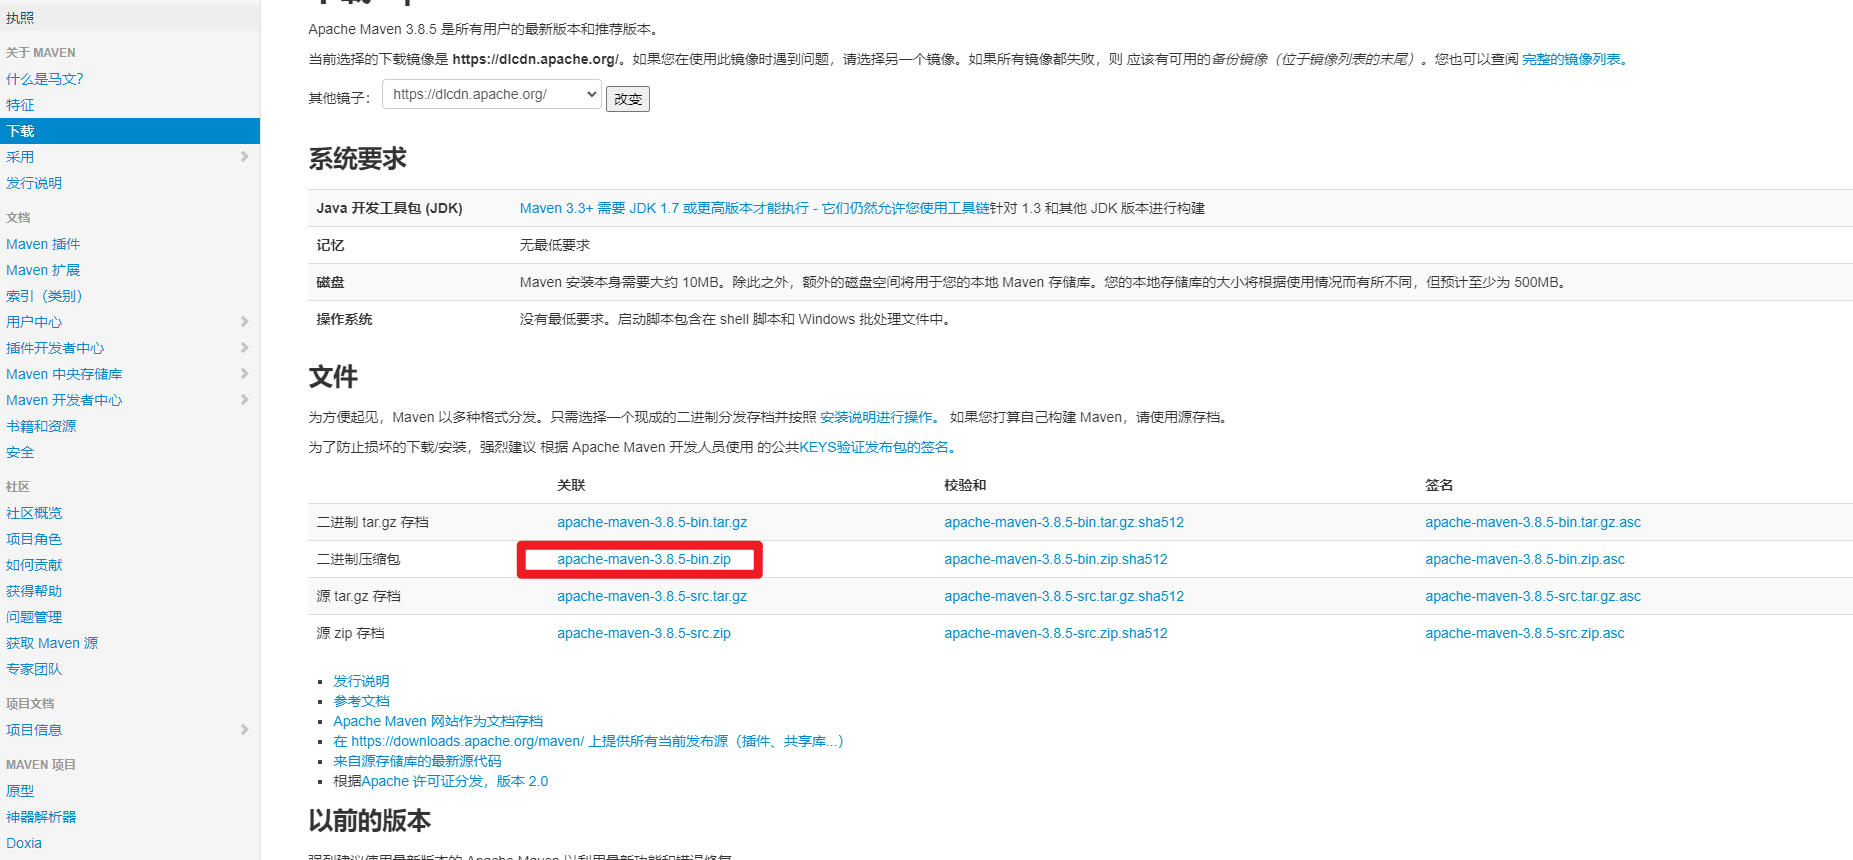Open 专家团队 sidebar link

point(34,669)
